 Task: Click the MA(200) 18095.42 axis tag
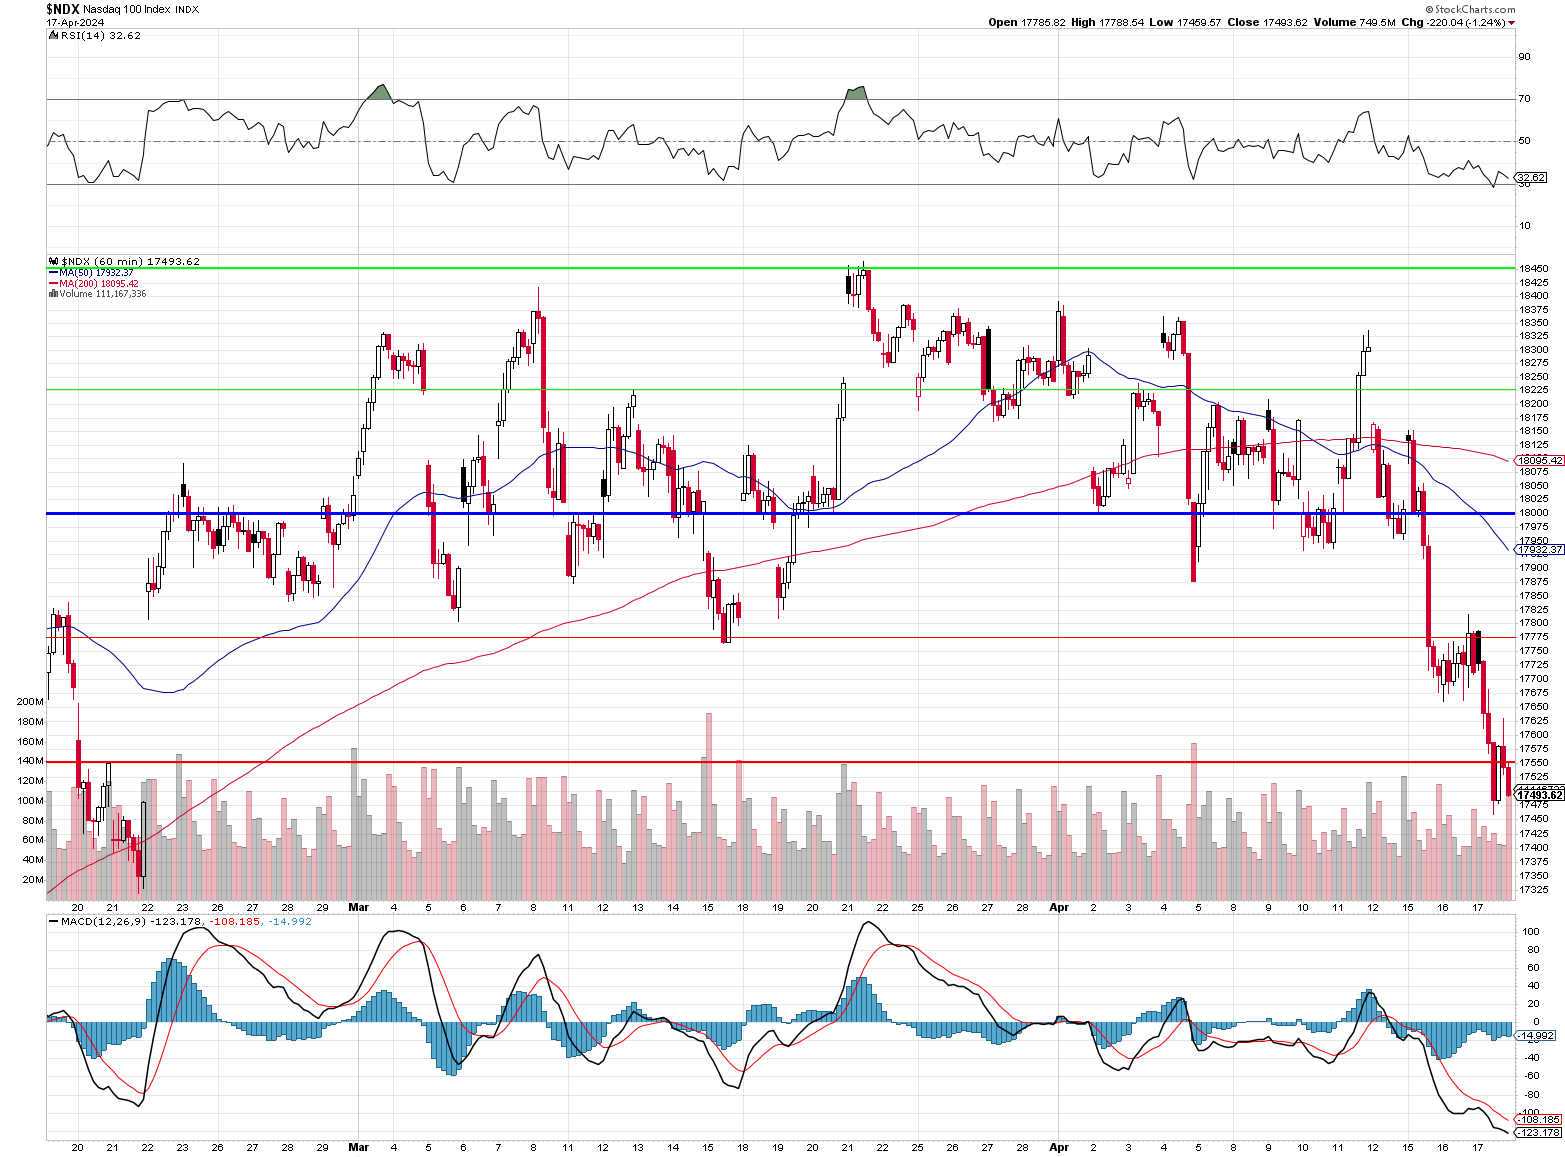(1540, 461)
